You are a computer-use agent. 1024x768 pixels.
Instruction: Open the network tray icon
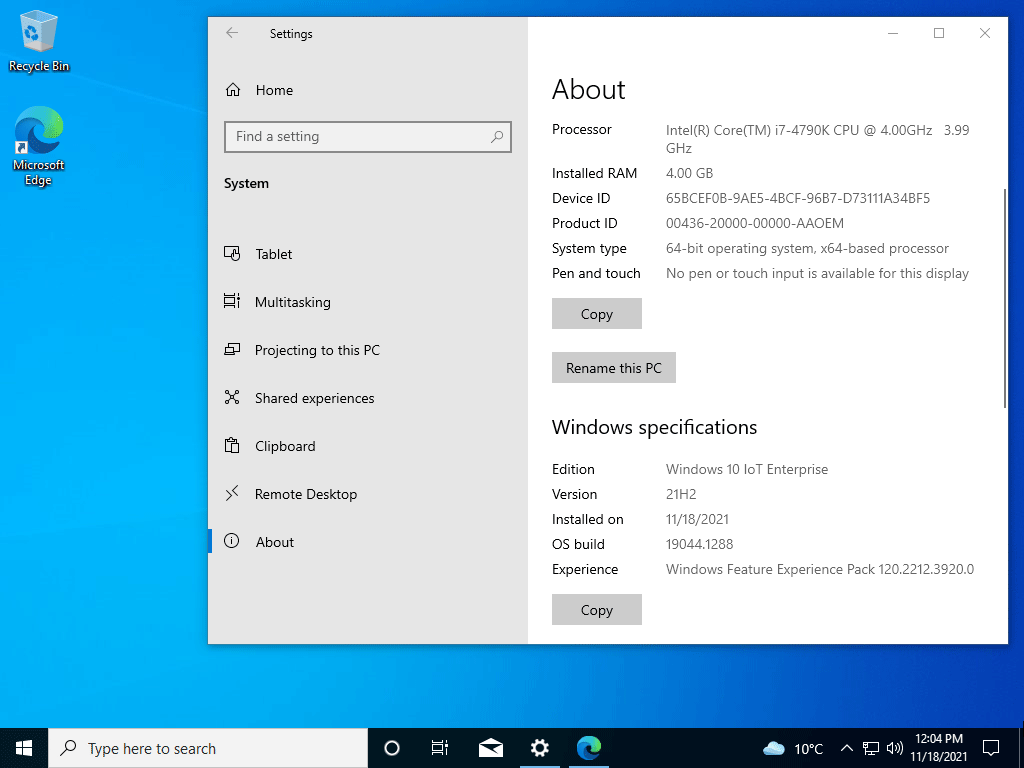871,748
